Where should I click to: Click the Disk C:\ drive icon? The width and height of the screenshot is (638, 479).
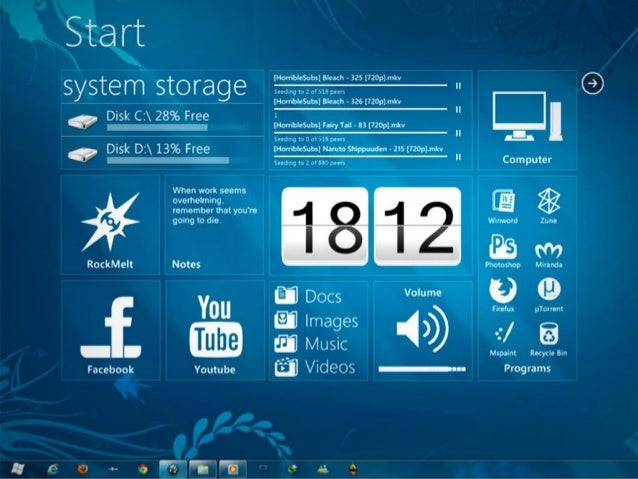pyautogui.click(x=83, y=121)
